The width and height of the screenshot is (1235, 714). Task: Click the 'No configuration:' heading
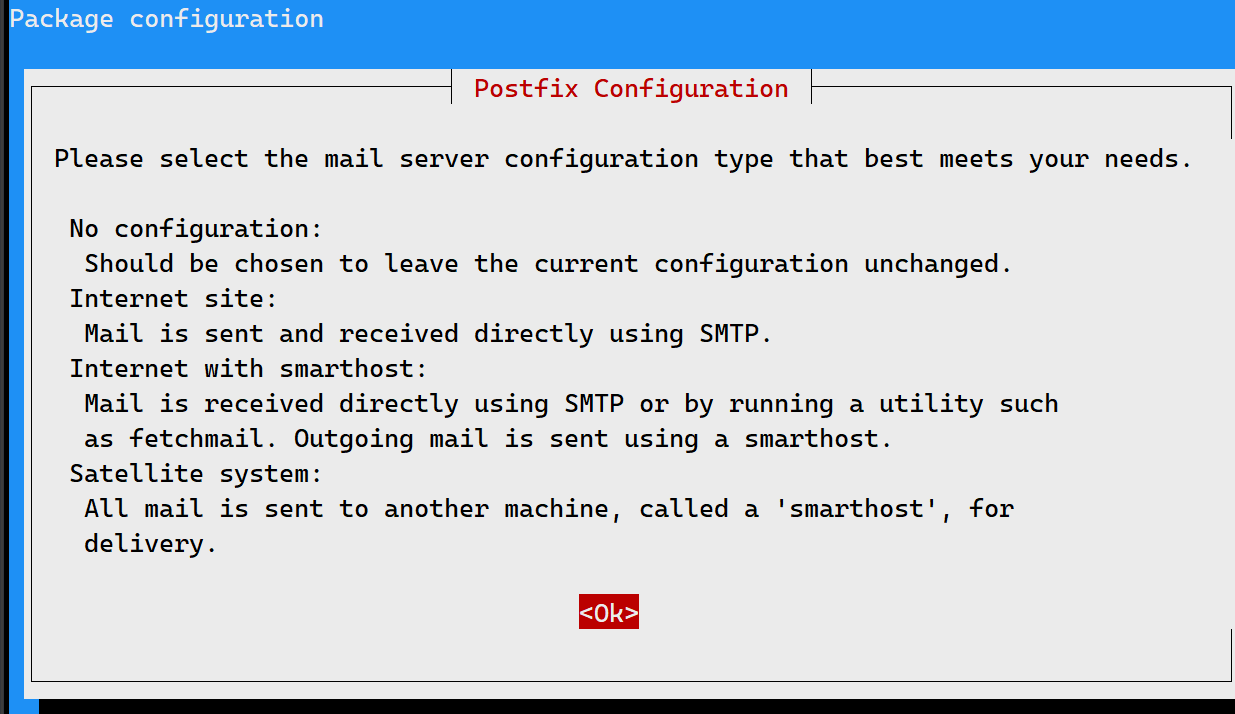196,228
